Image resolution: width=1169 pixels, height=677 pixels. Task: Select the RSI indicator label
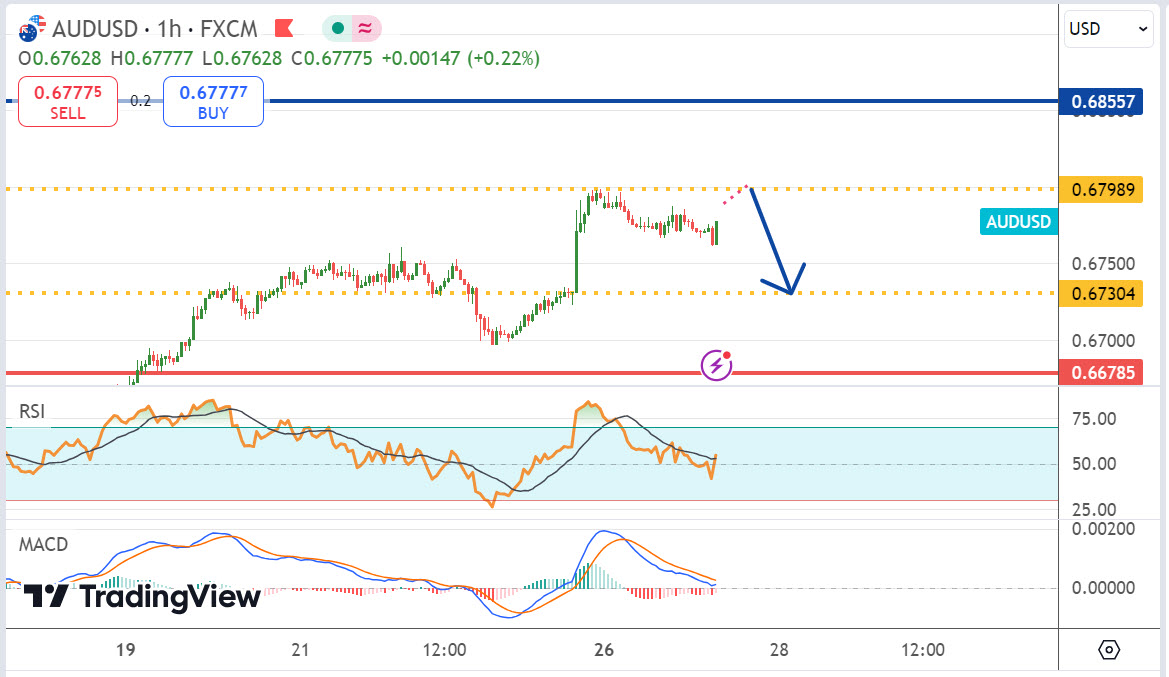pyautogui.click(x=30, y=411)
